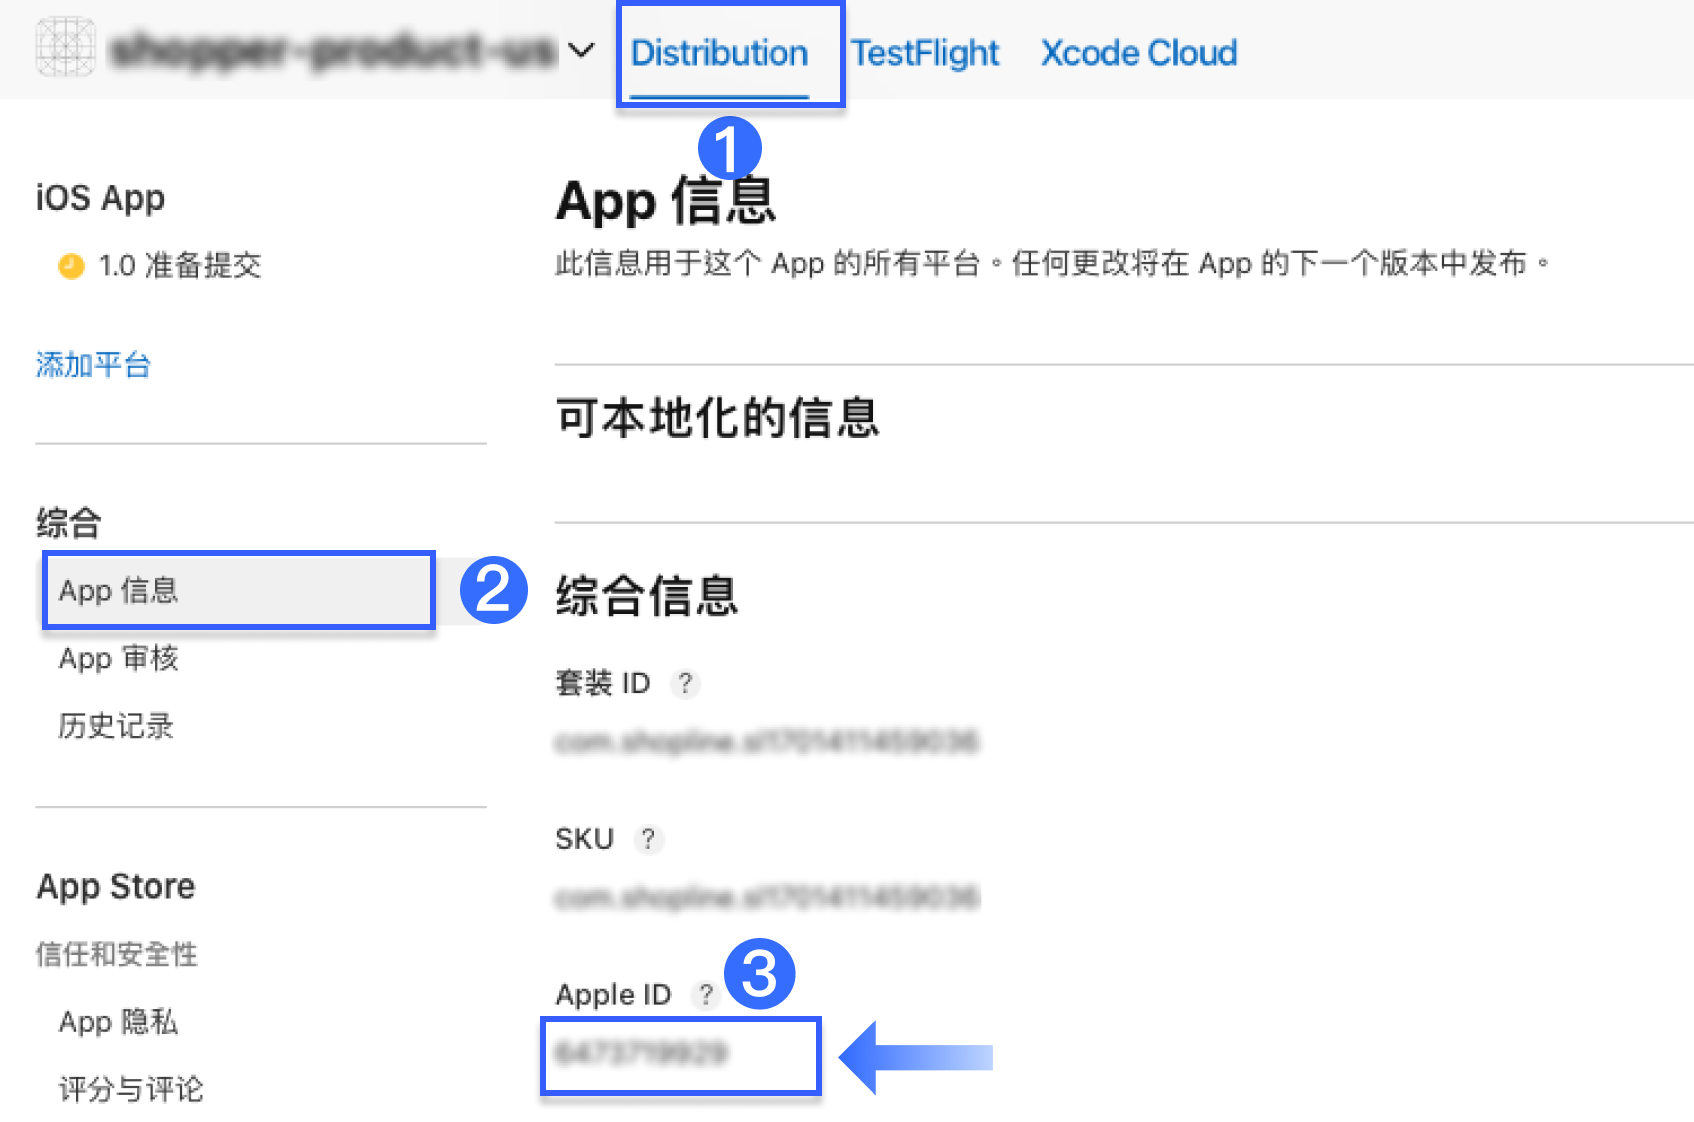Open App 审核 in the sidebar
The height and width of the screenshot is (1122, 1694).
click(x=118, y=658)
